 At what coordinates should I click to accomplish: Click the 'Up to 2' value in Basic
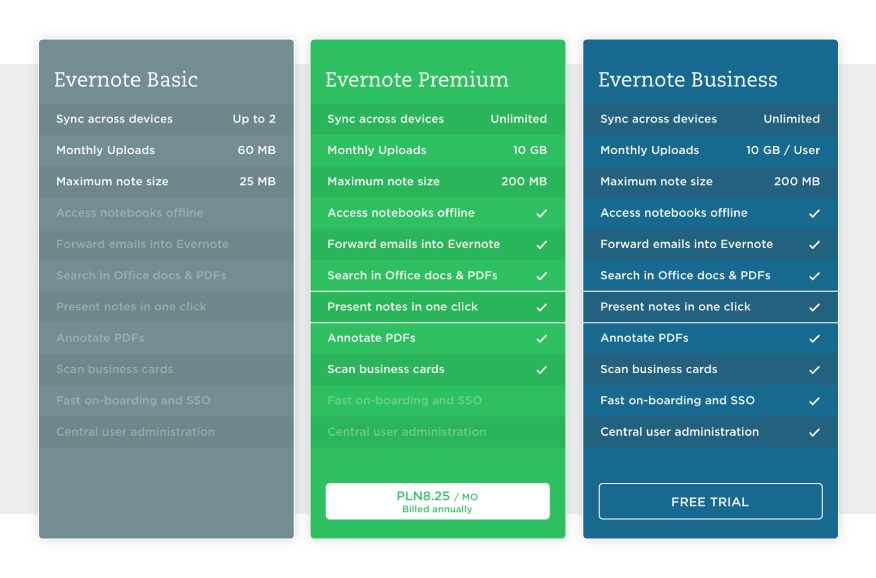pos(254,119)
